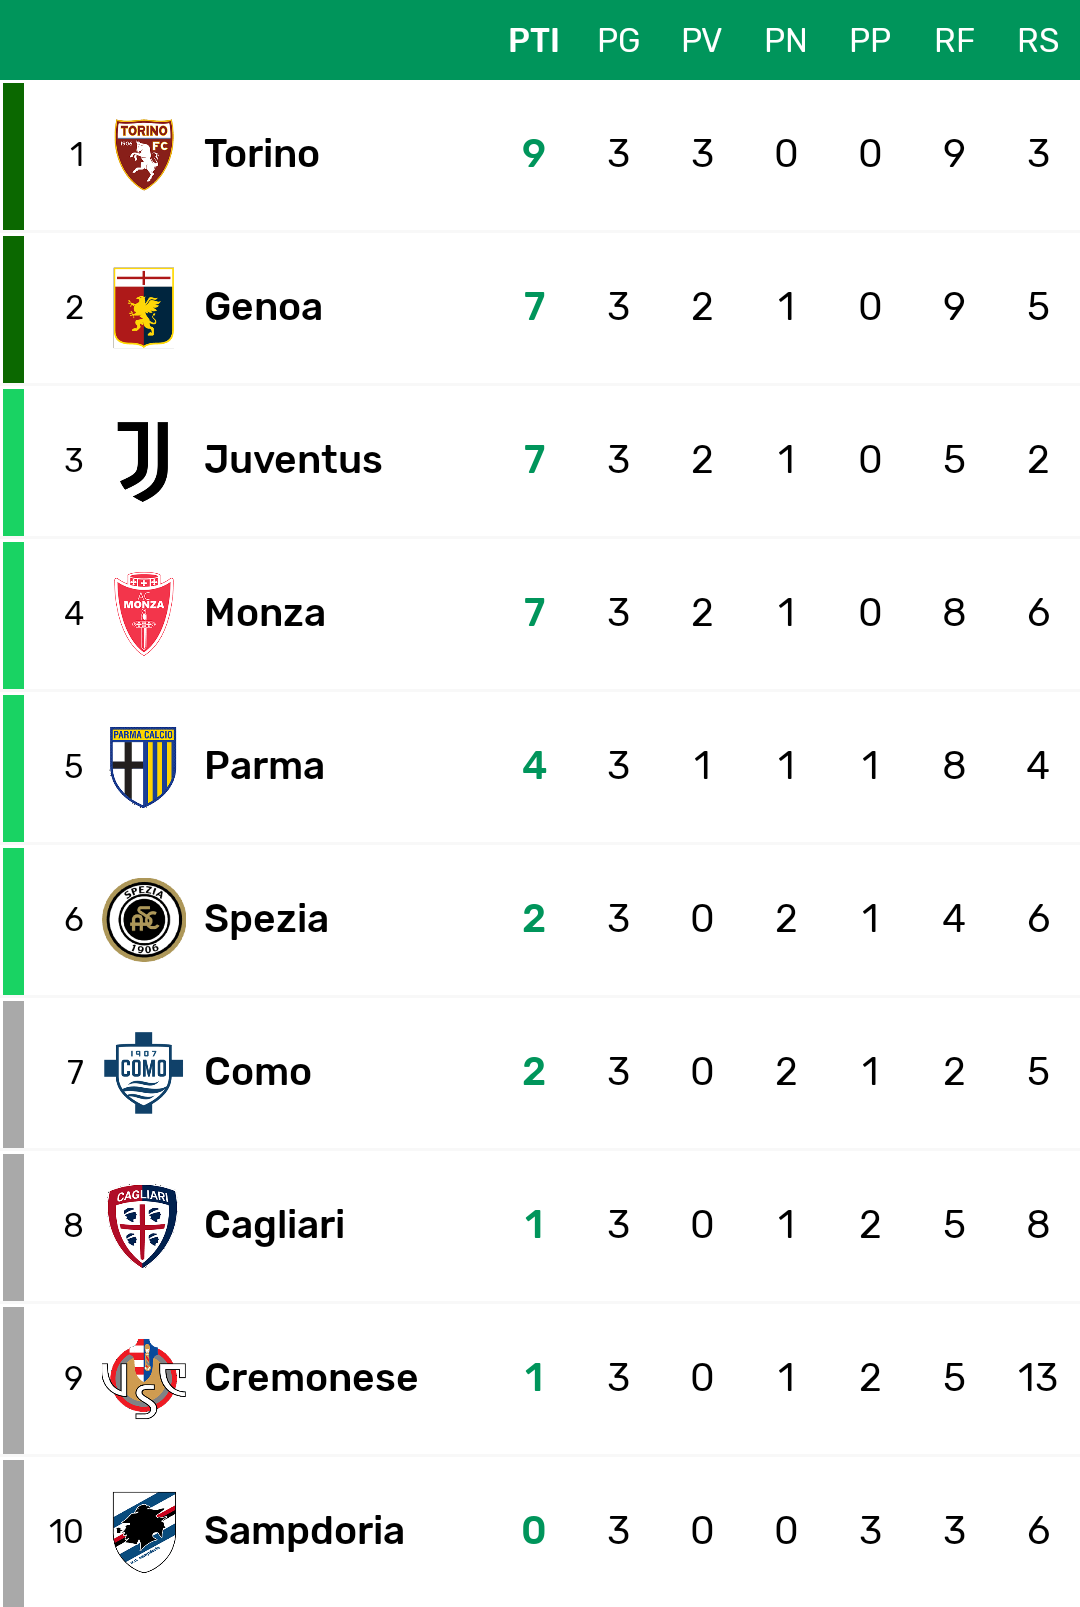Viewport: 1080px width, 1607px height.
Task: Sort by the PTI column header
Action: (534, 41)
